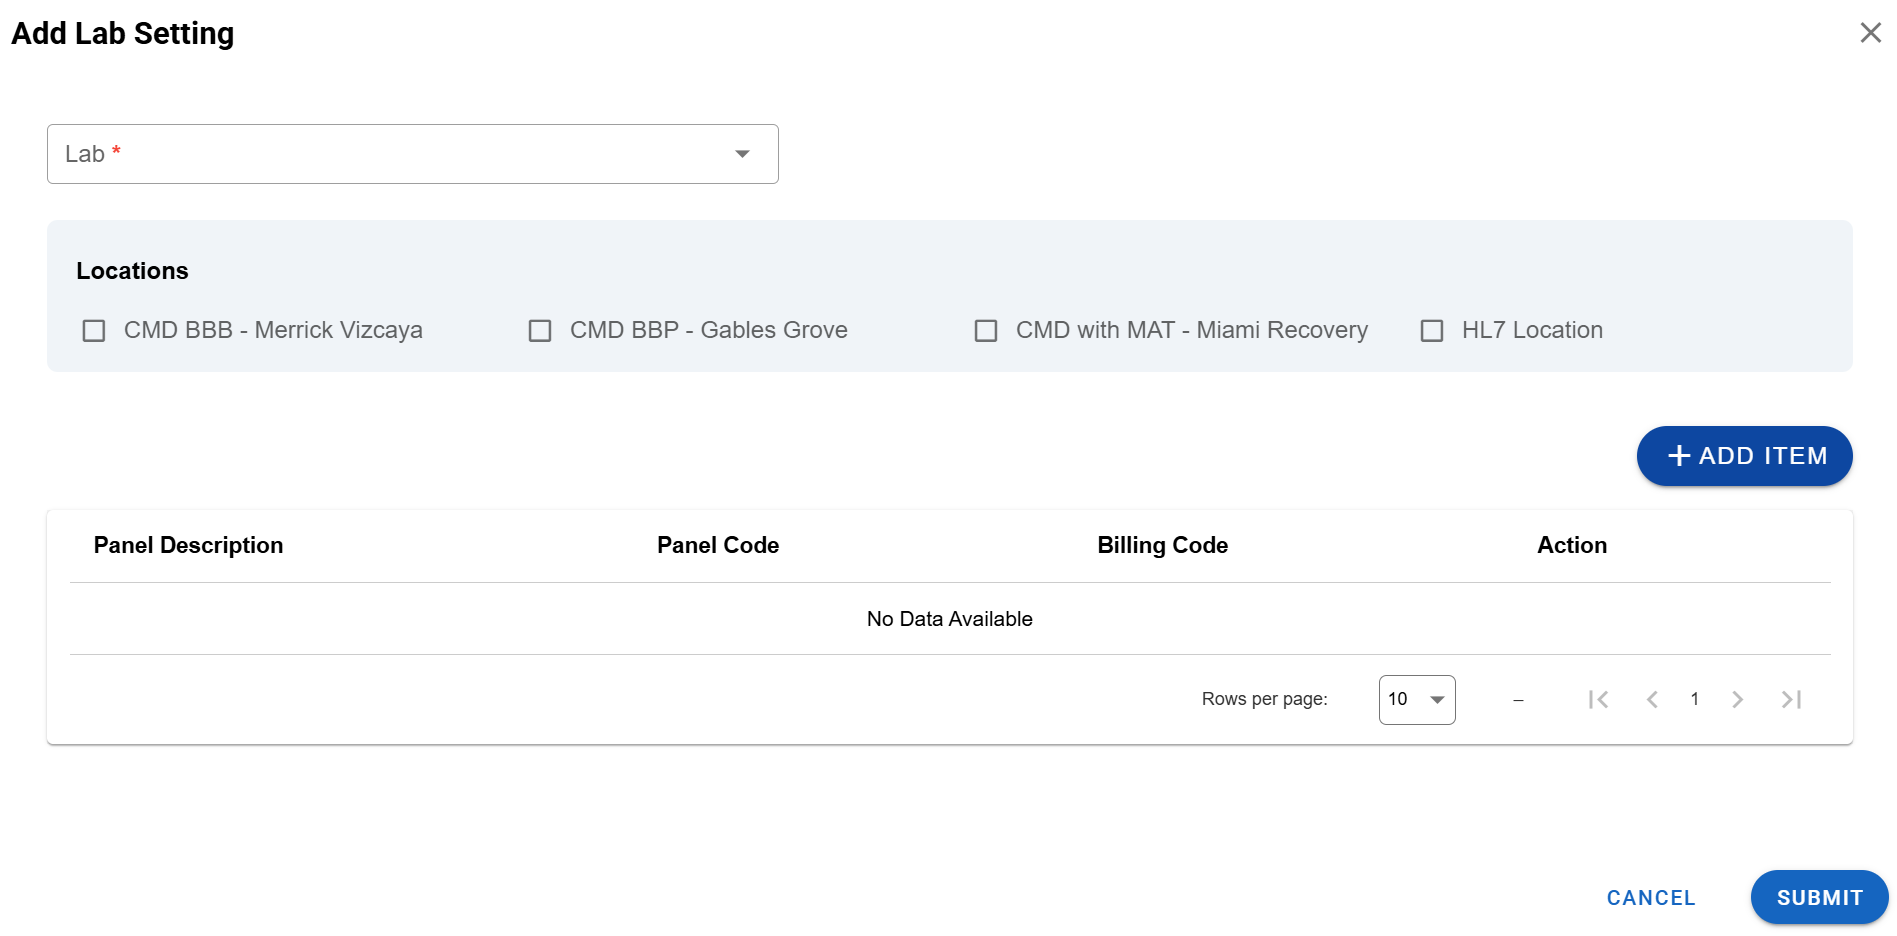This screenshot has height=936, width=1897.
Task: Select the HL7 Location checkbox
Action: (x=1431, y=330)
